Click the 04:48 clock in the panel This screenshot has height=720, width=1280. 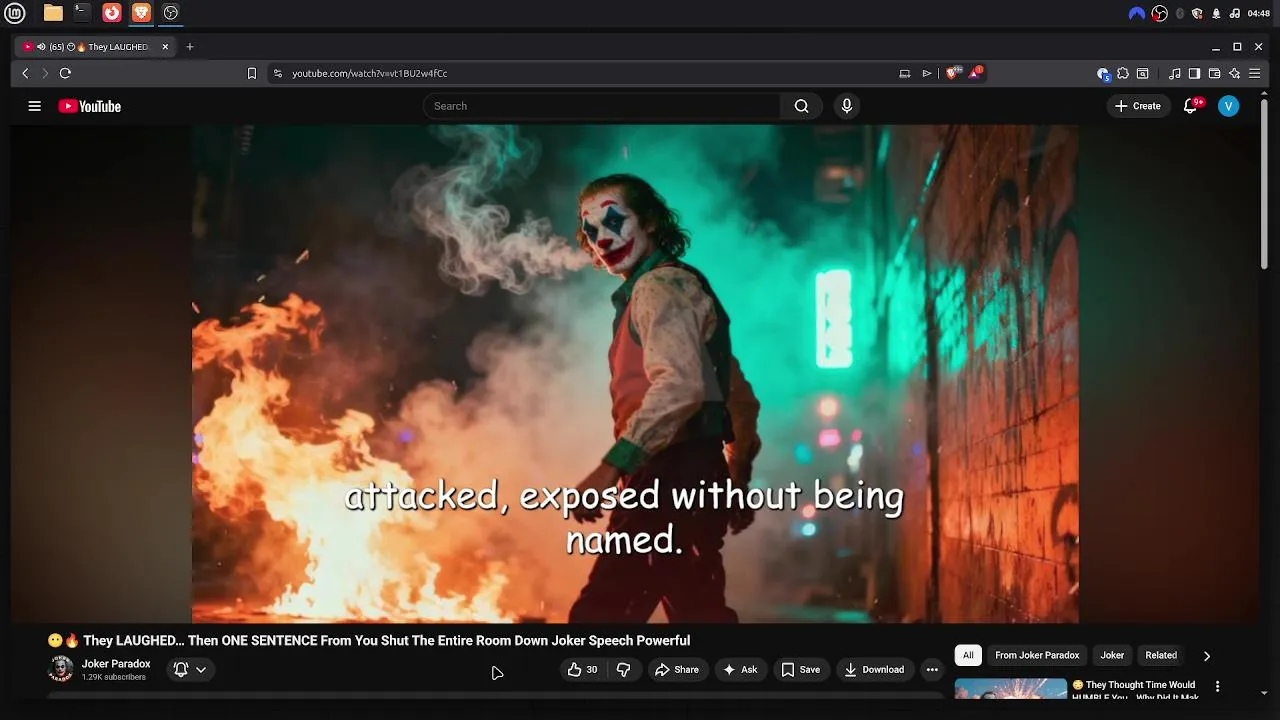[1259, 13]
